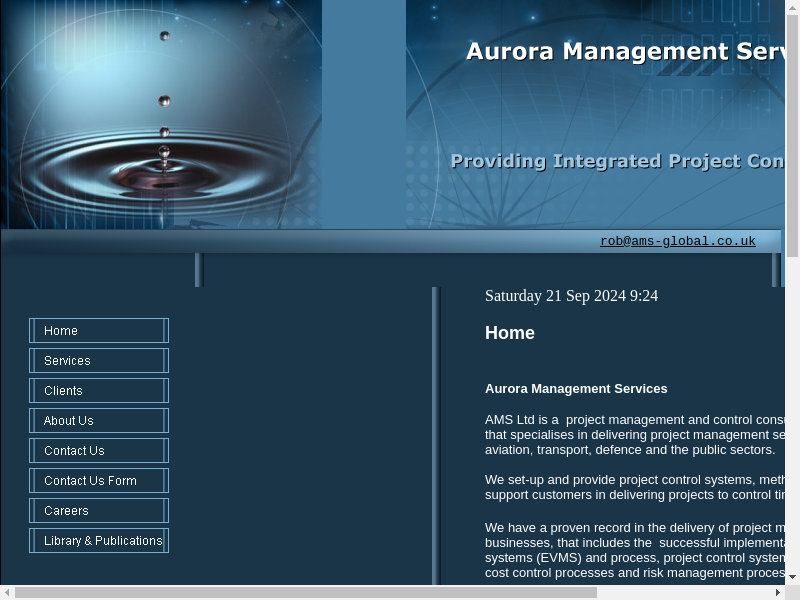Open Library & Publications section
800x600 pixels.
(99, 541)
